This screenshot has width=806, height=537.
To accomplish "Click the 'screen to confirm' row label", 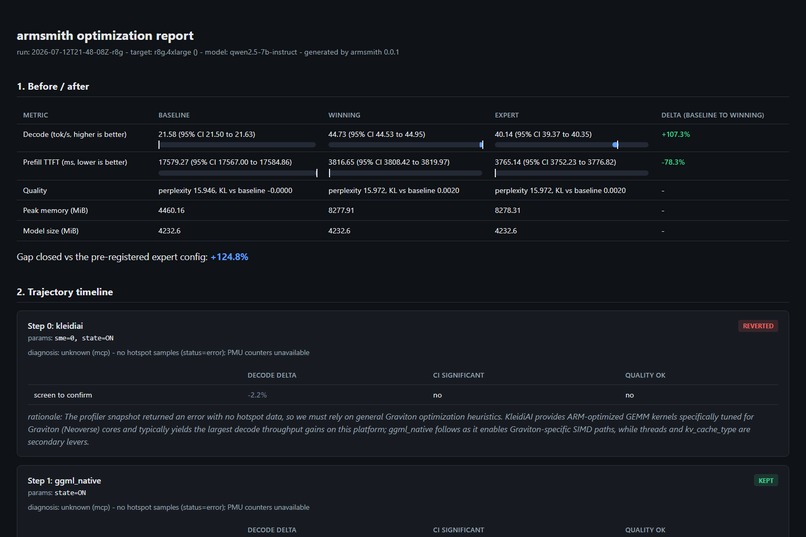I will click(x=63, y=395).
